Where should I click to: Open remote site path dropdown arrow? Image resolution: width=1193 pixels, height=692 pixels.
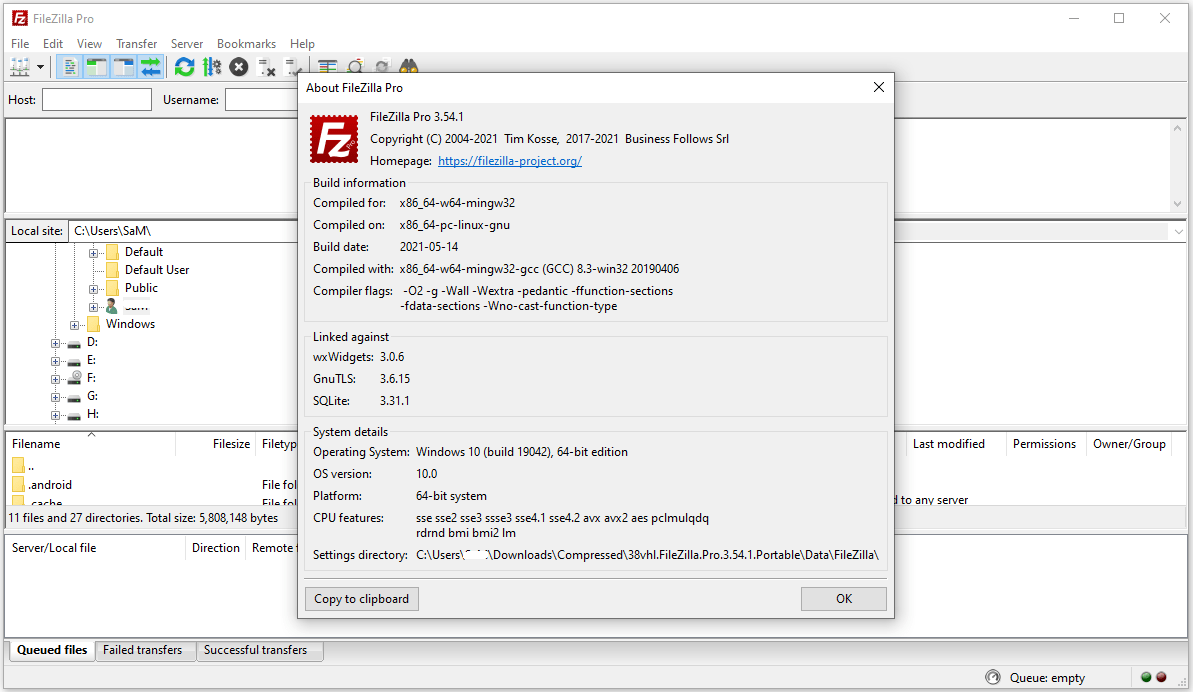1179,231
